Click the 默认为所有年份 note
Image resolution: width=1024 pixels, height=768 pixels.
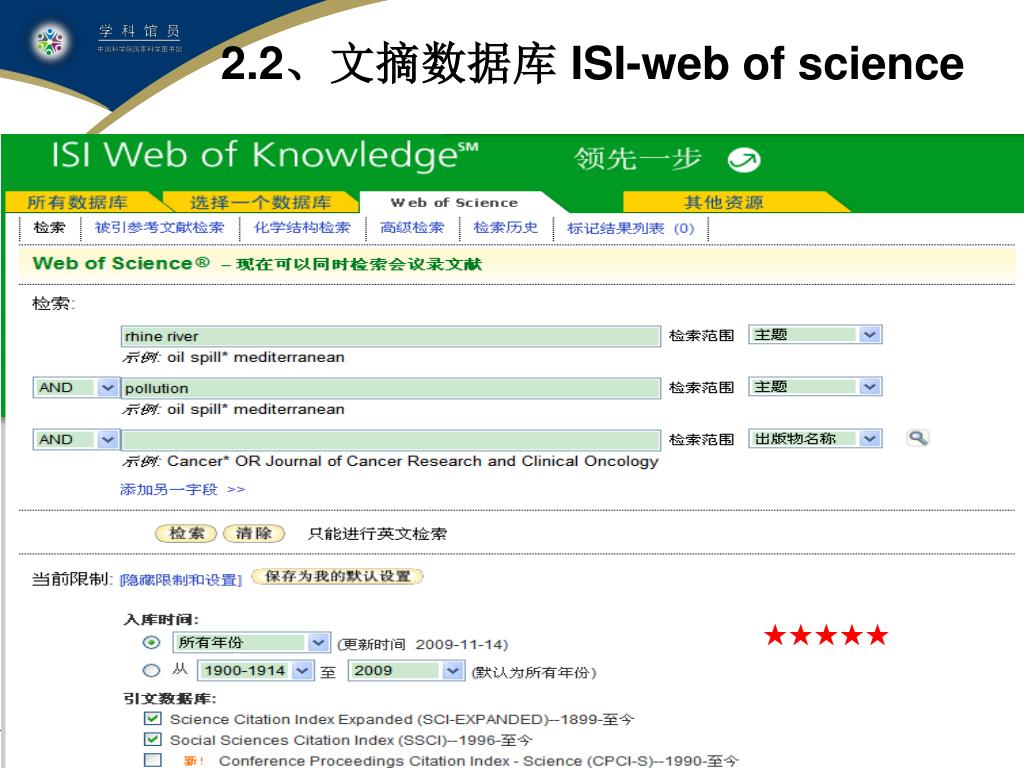(x=534, y=672)
